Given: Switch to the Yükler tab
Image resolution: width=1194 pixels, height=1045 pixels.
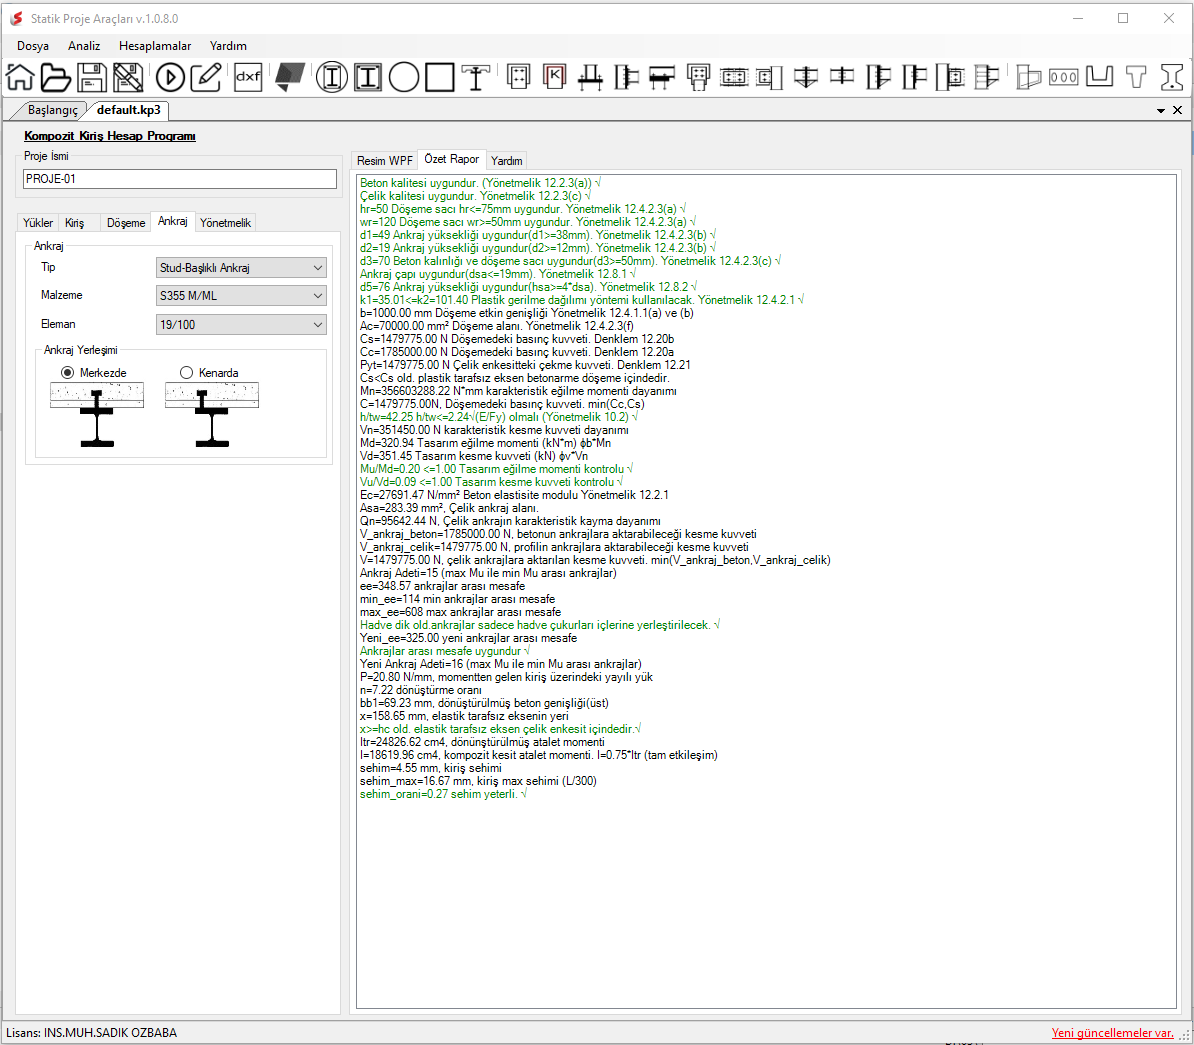Looking at the screenshot, I should [38, 222].
